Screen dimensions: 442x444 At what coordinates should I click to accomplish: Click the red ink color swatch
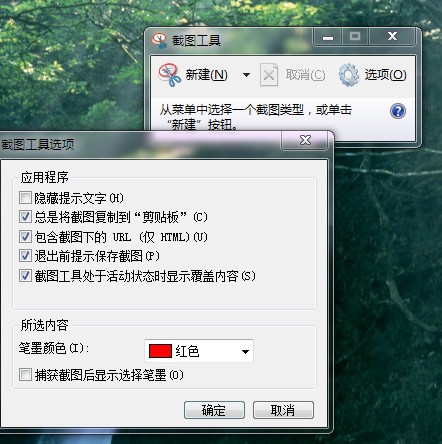click(x=160, y=351)
